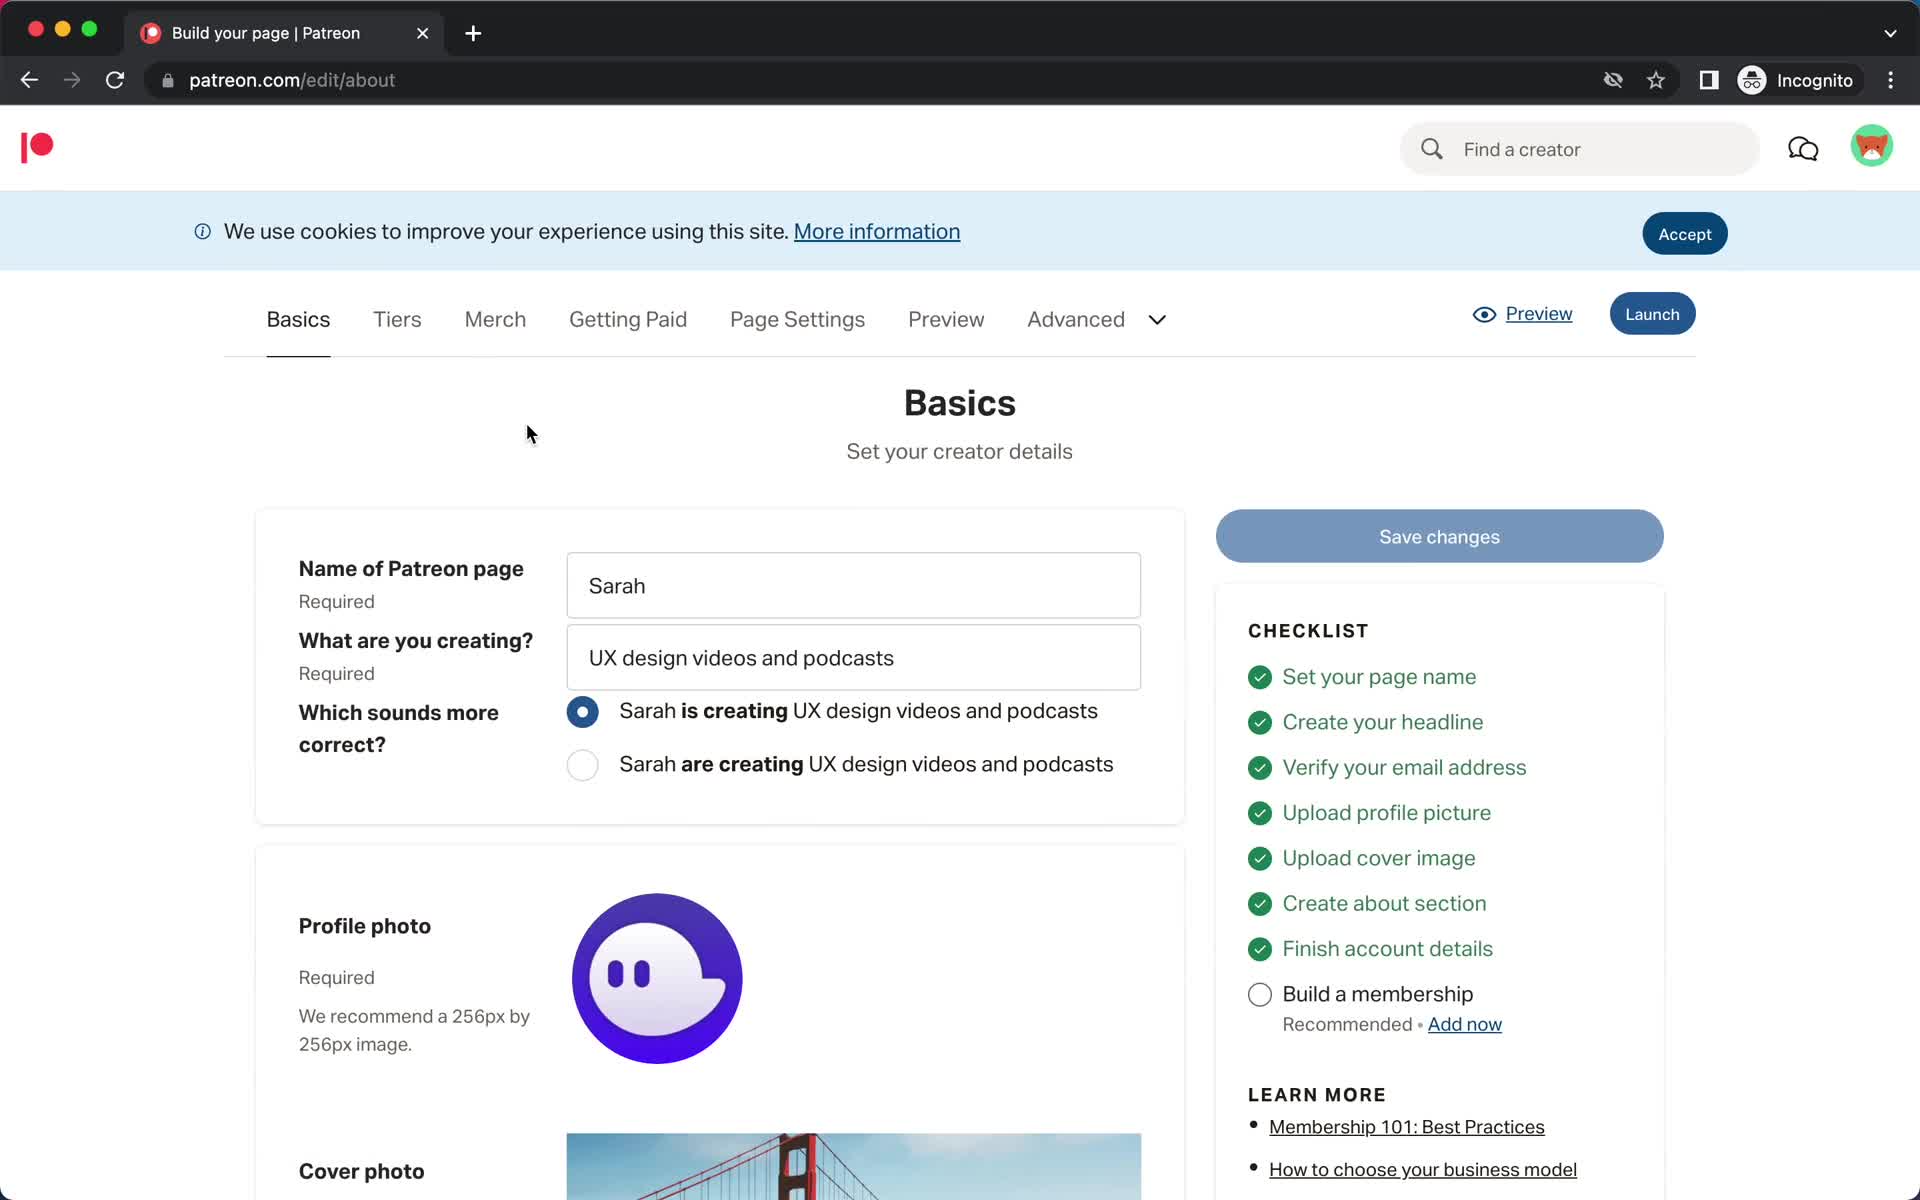This screenshot has width=1920, height=1200.
Task: Click the profile photo thumbnail
Action: (x=657, y=979)
